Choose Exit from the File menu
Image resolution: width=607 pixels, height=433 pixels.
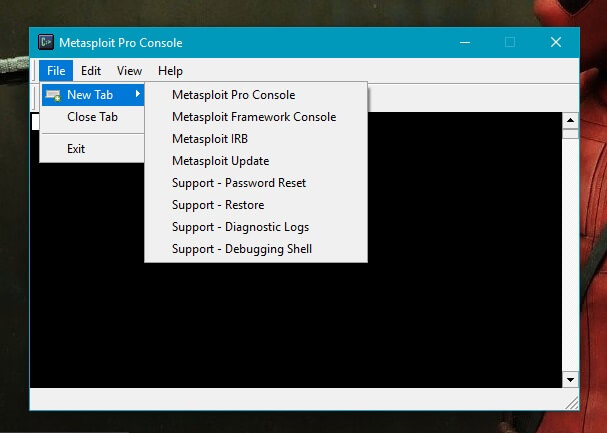pos(93,149)
